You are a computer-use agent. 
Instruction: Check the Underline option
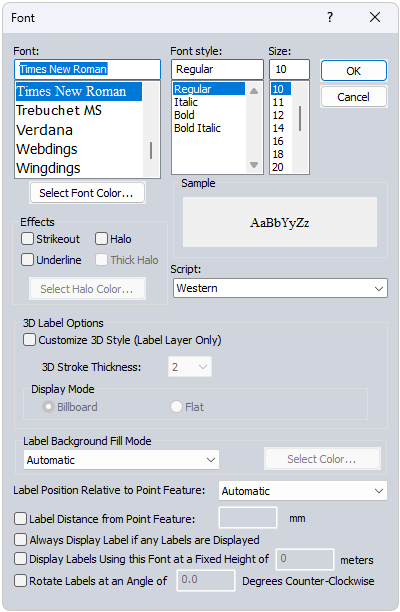click(27, 260)
